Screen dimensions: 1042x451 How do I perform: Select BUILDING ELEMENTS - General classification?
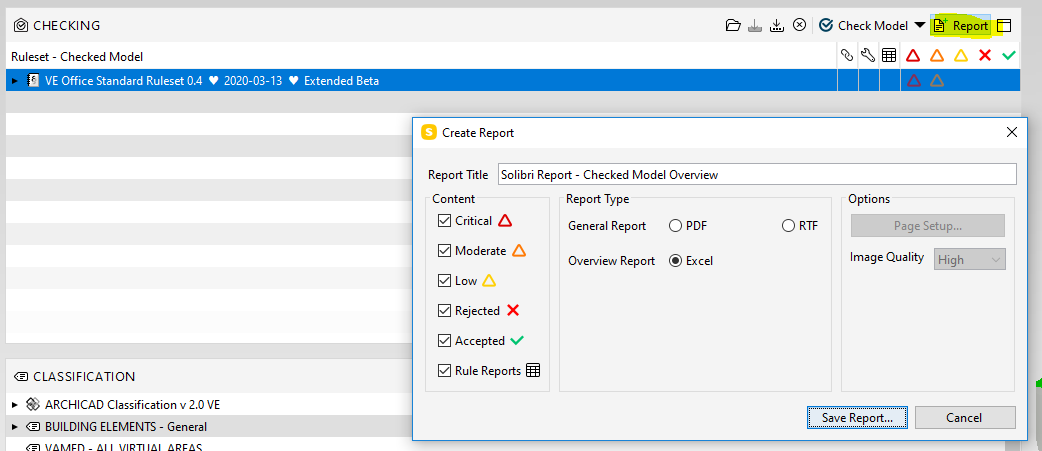[x=209, y=426]
